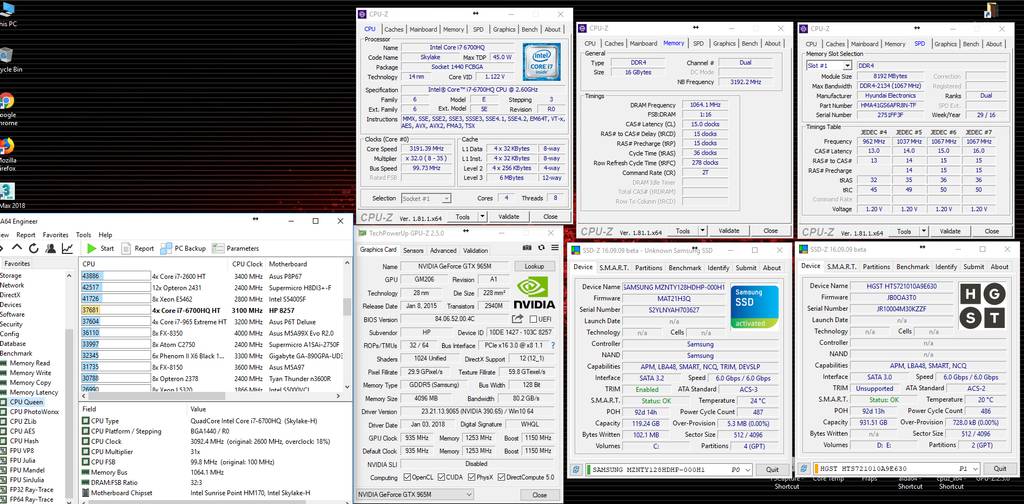Click the Tools dropdown arrow in CPU-Z CPU window
Screen dimensions: 1024x504
pos(483,216)
